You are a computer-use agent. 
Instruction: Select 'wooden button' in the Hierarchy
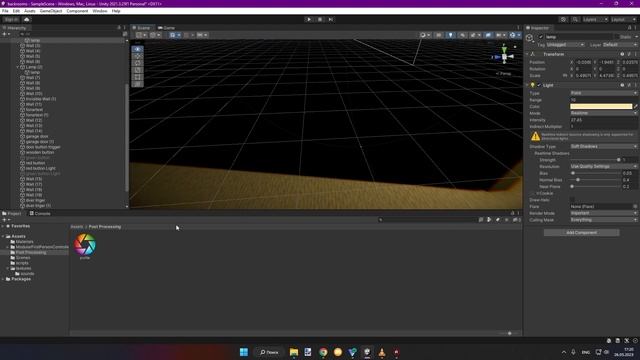click(x=40, y=152)
